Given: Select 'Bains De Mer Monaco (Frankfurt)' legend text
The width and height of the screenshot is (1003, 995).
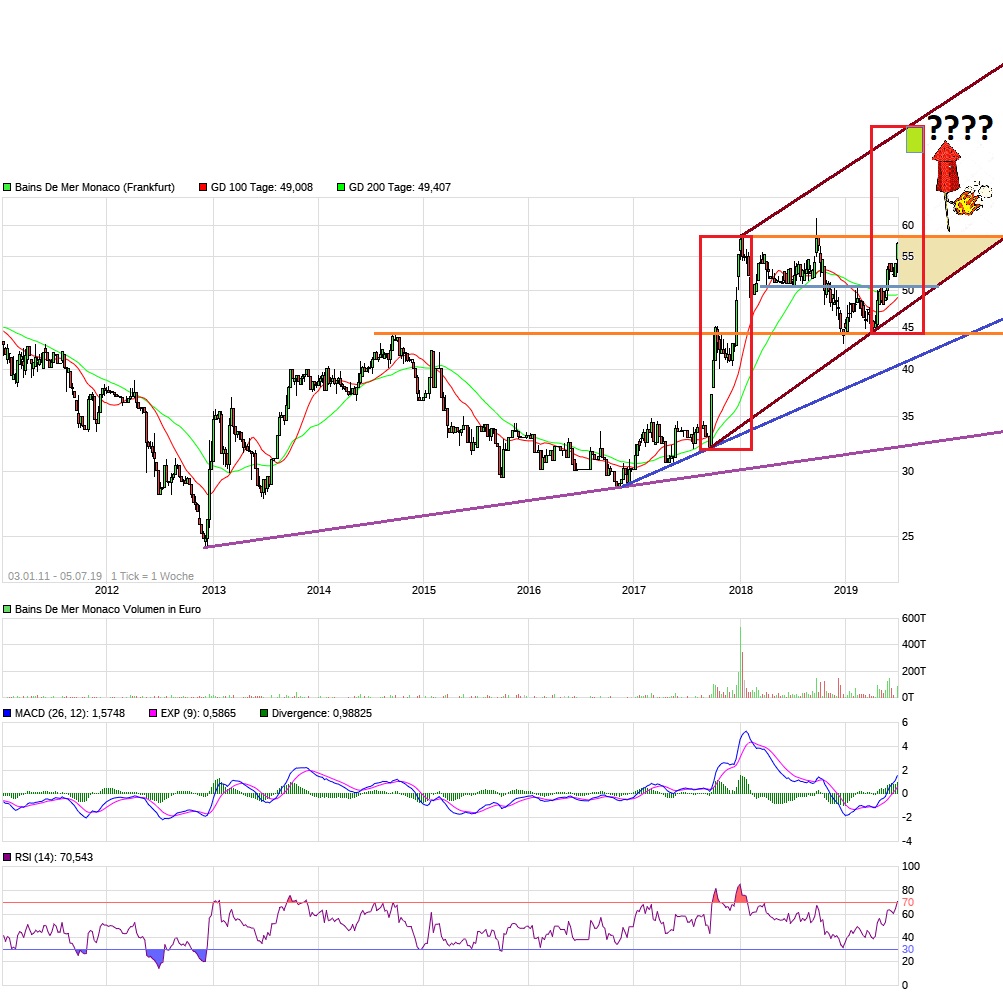Looking at the screenshot, I should pos(95,187).
